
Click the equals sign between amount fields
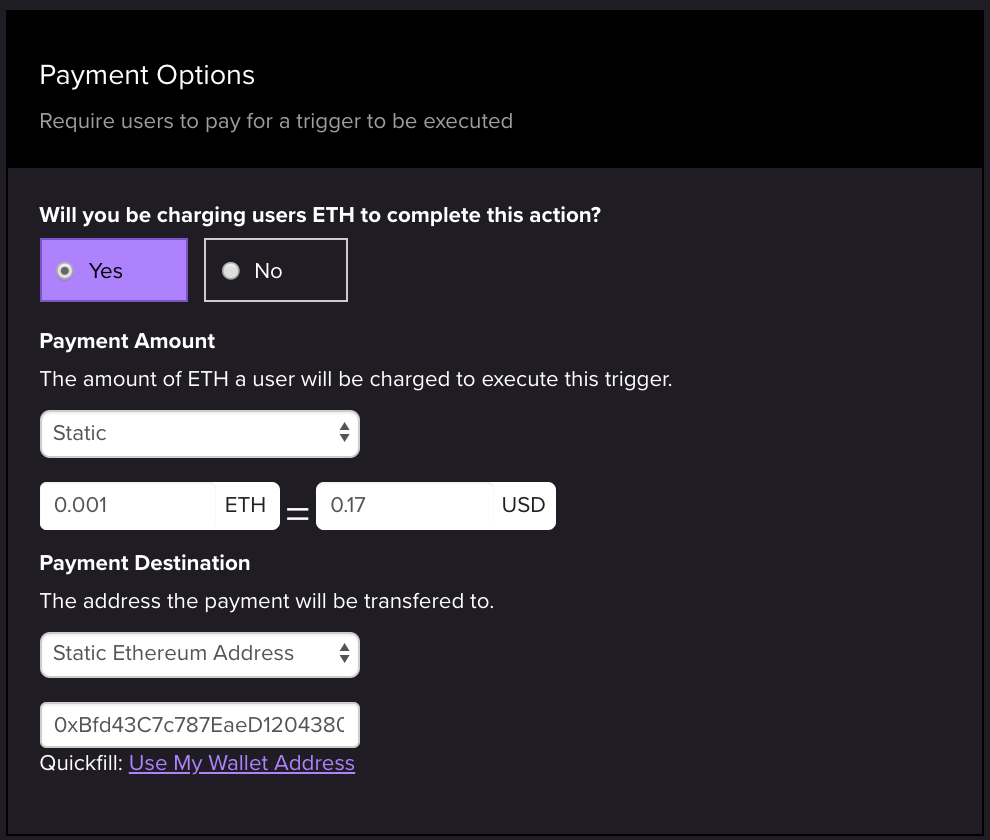coord(297,514)
